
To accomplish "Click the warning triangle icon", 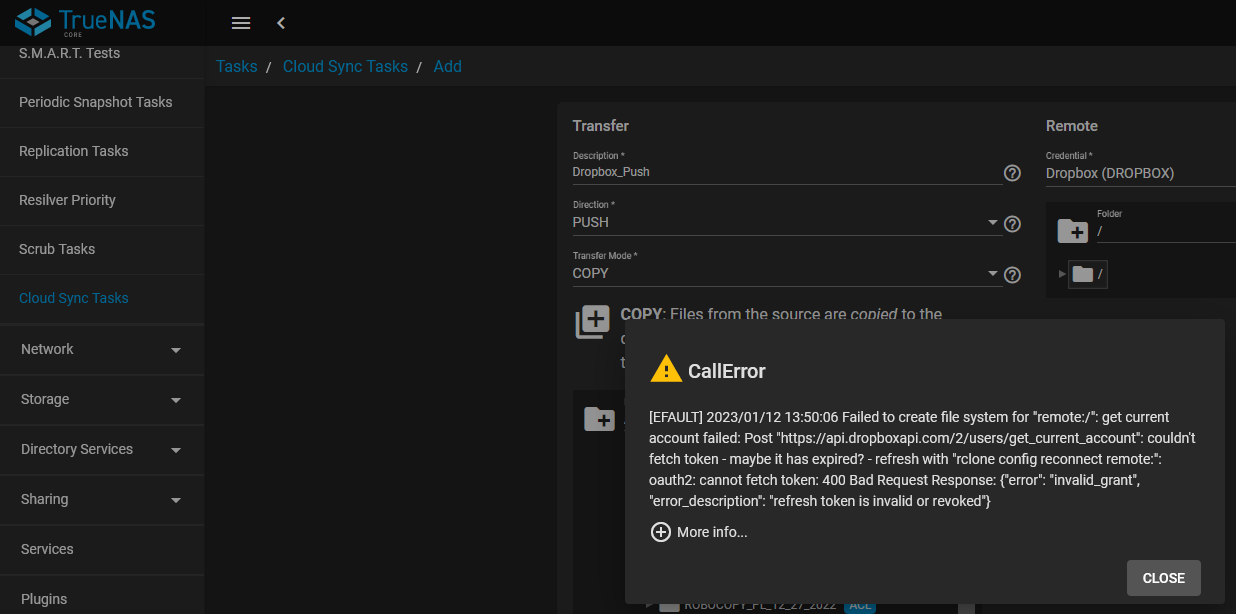I will [666, 369].
